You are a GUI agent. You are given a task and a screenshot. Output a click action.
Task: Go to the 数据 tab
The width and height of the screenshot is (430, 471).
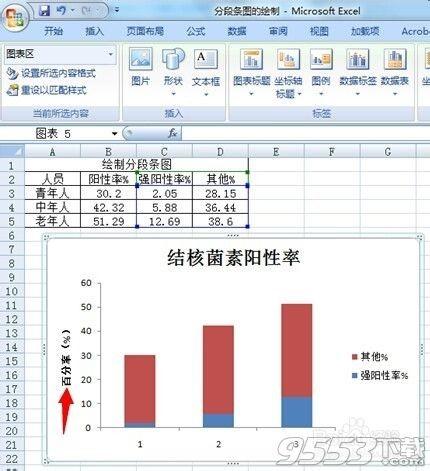click(x=237, y=31)
